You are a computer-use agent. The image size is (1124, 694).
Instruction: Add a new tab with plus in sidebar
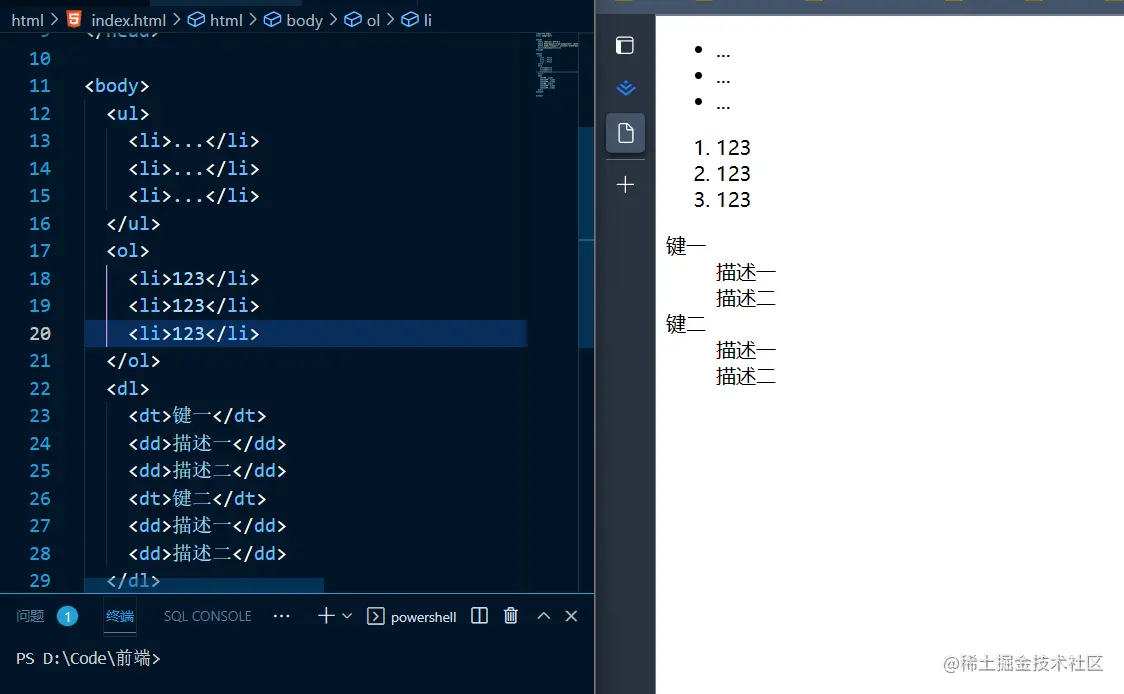coord(625,184)
